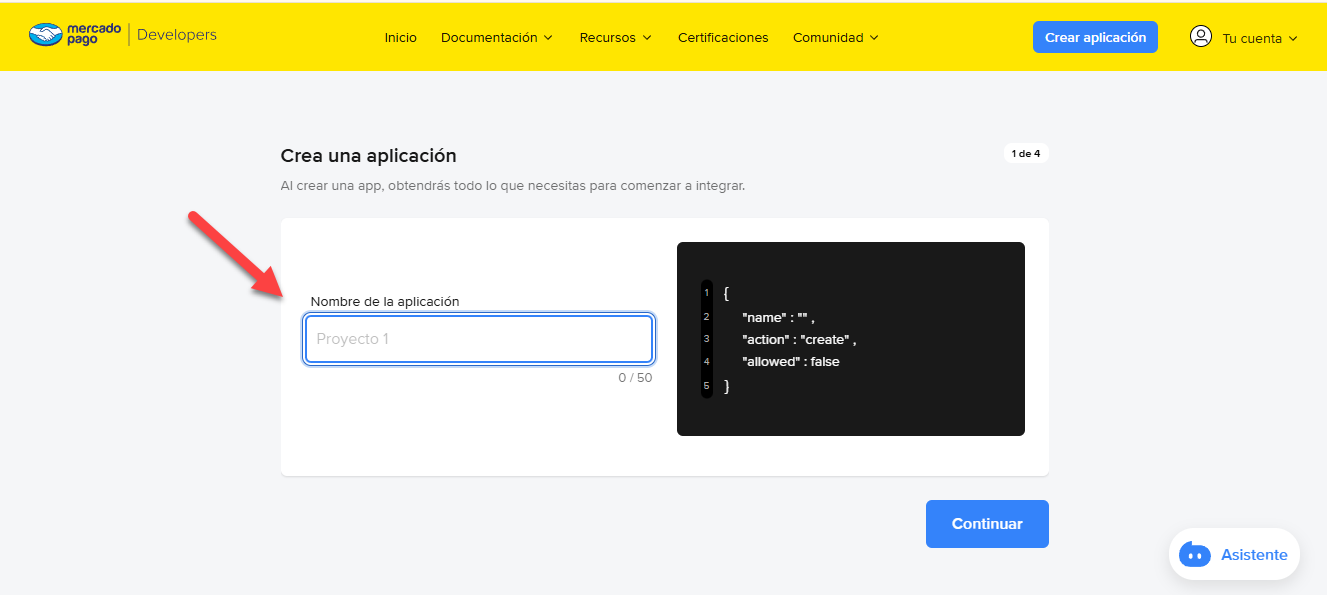The width and height of the screenshot is (1327, 595).
Task: Click the Tu cuenta label
Action: 1251,39
